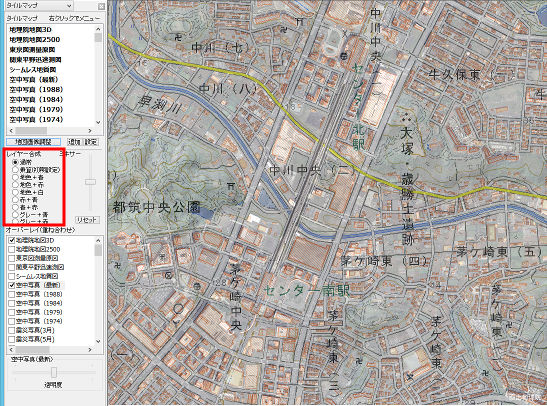
Task: Select the 発色+赤 radio button
Action: click(15, 185)
